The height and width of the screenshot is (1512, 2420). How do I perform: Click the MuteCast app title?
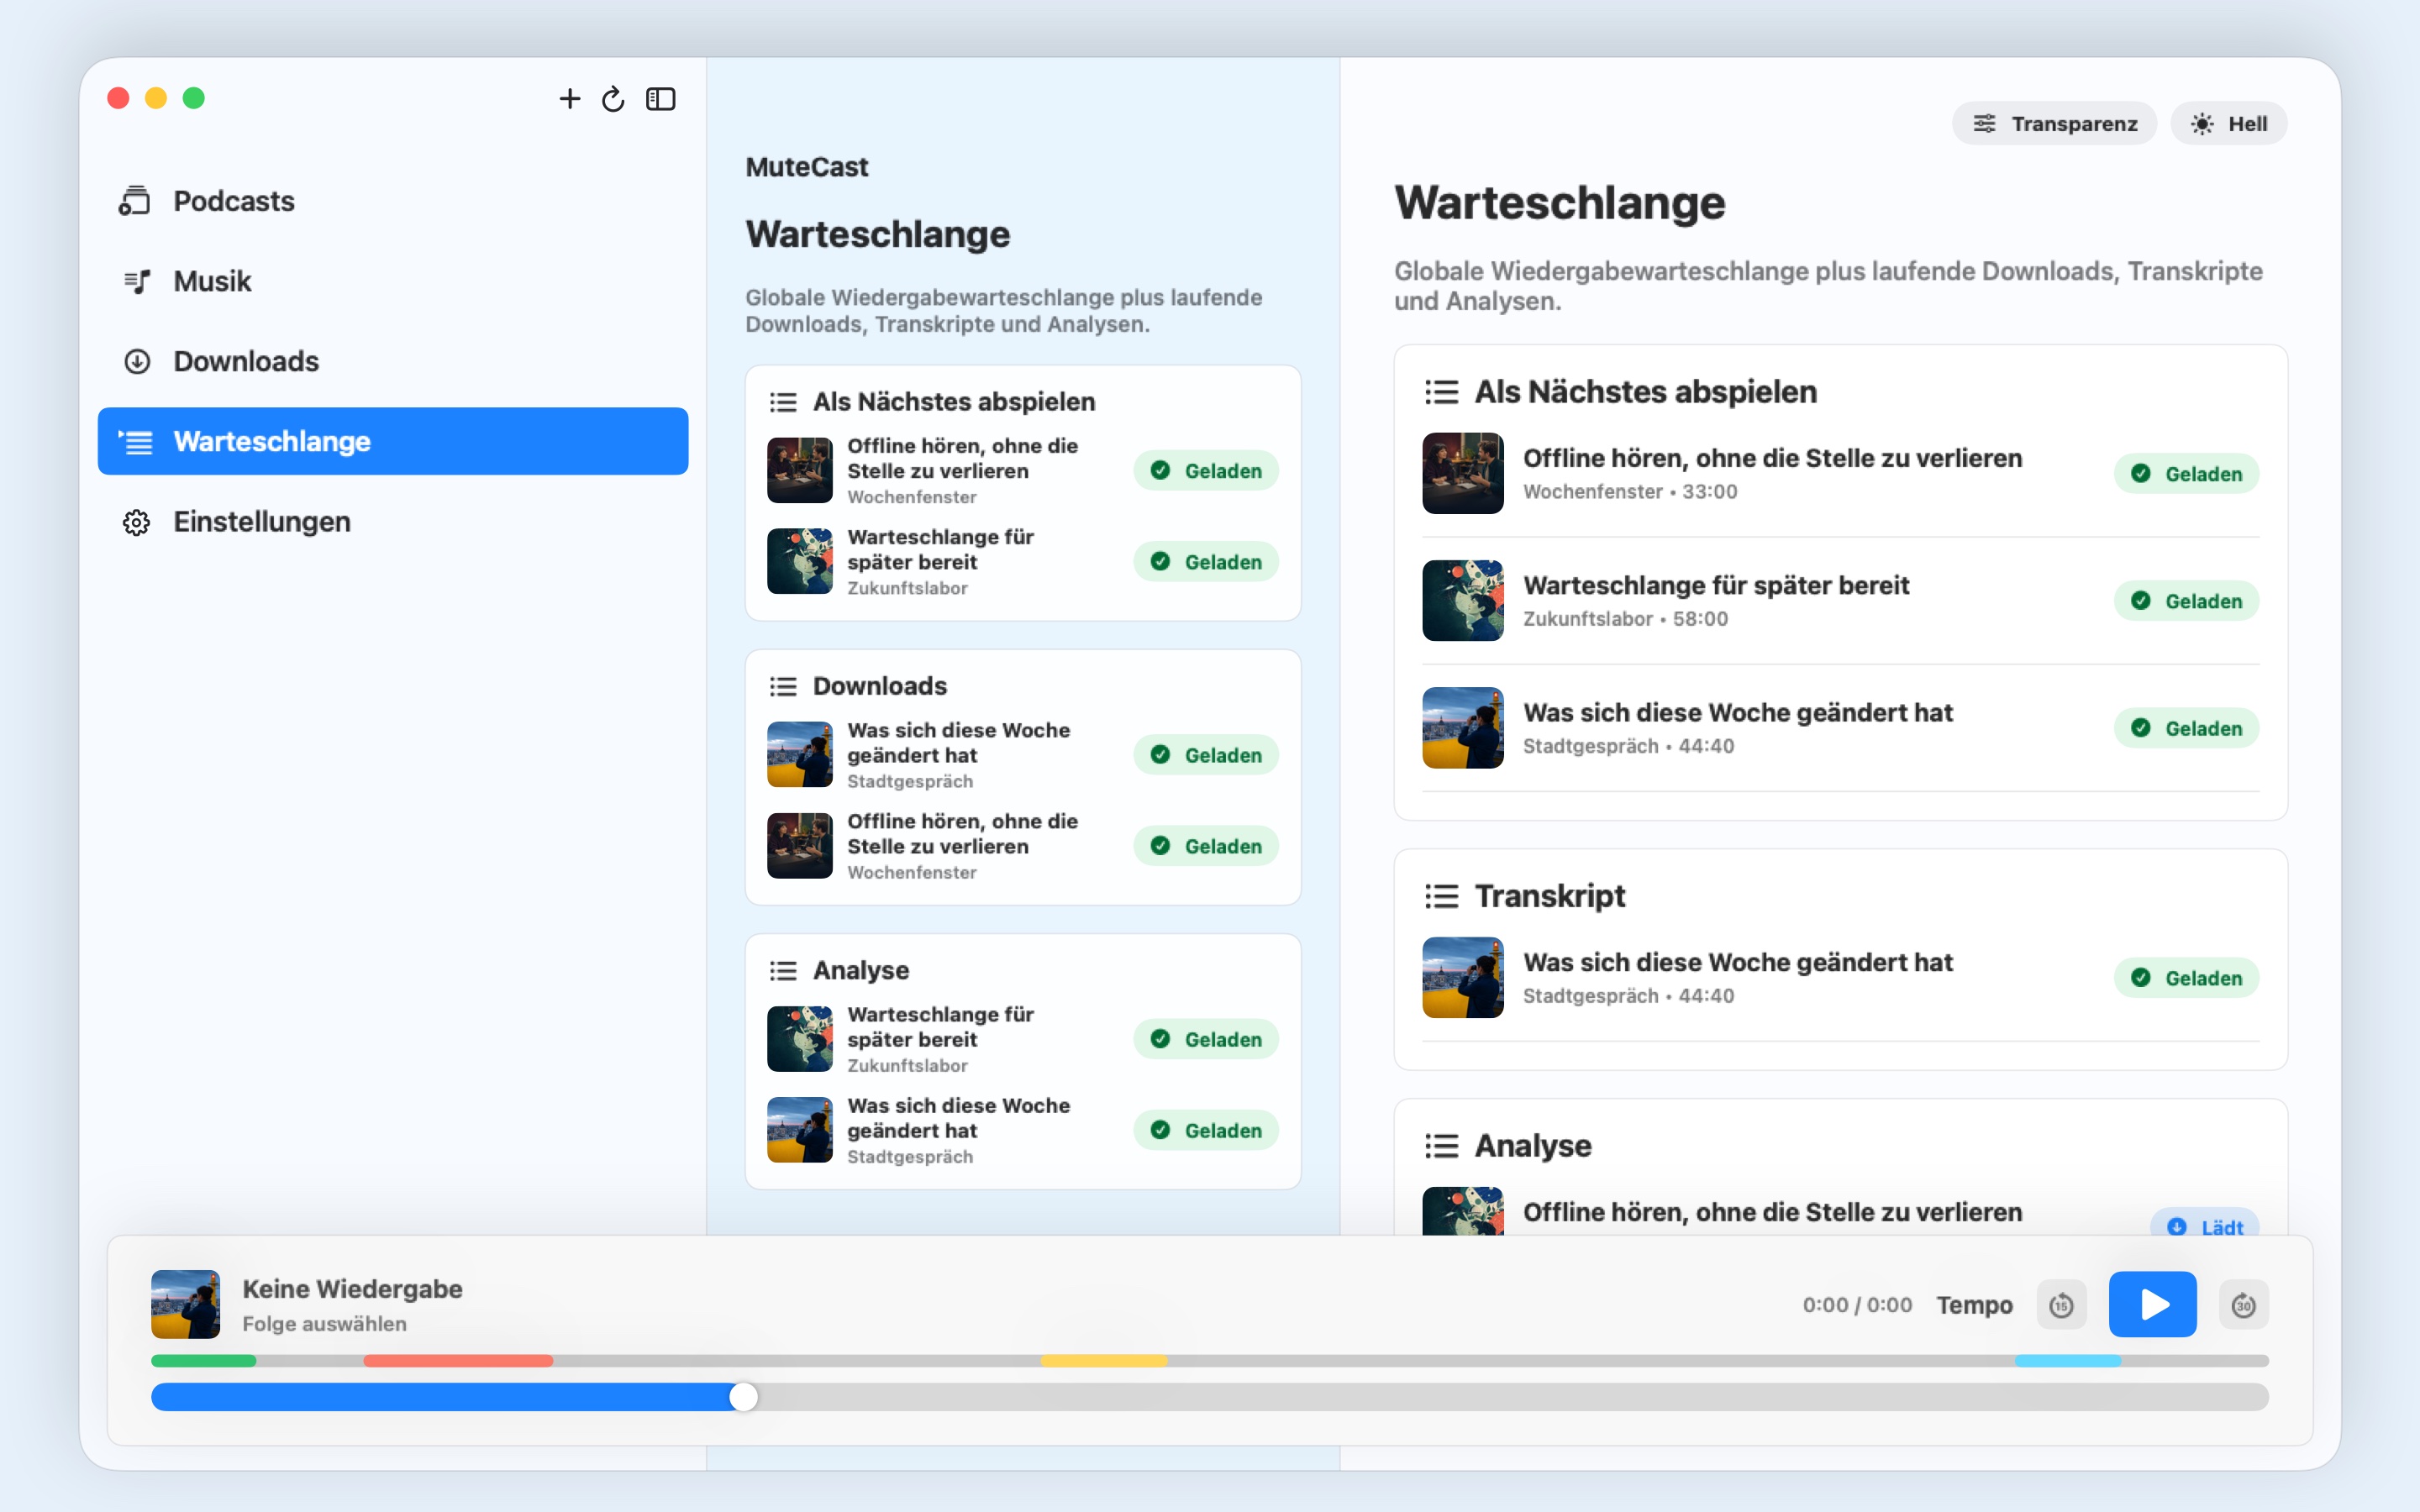[x=806, y=166]
